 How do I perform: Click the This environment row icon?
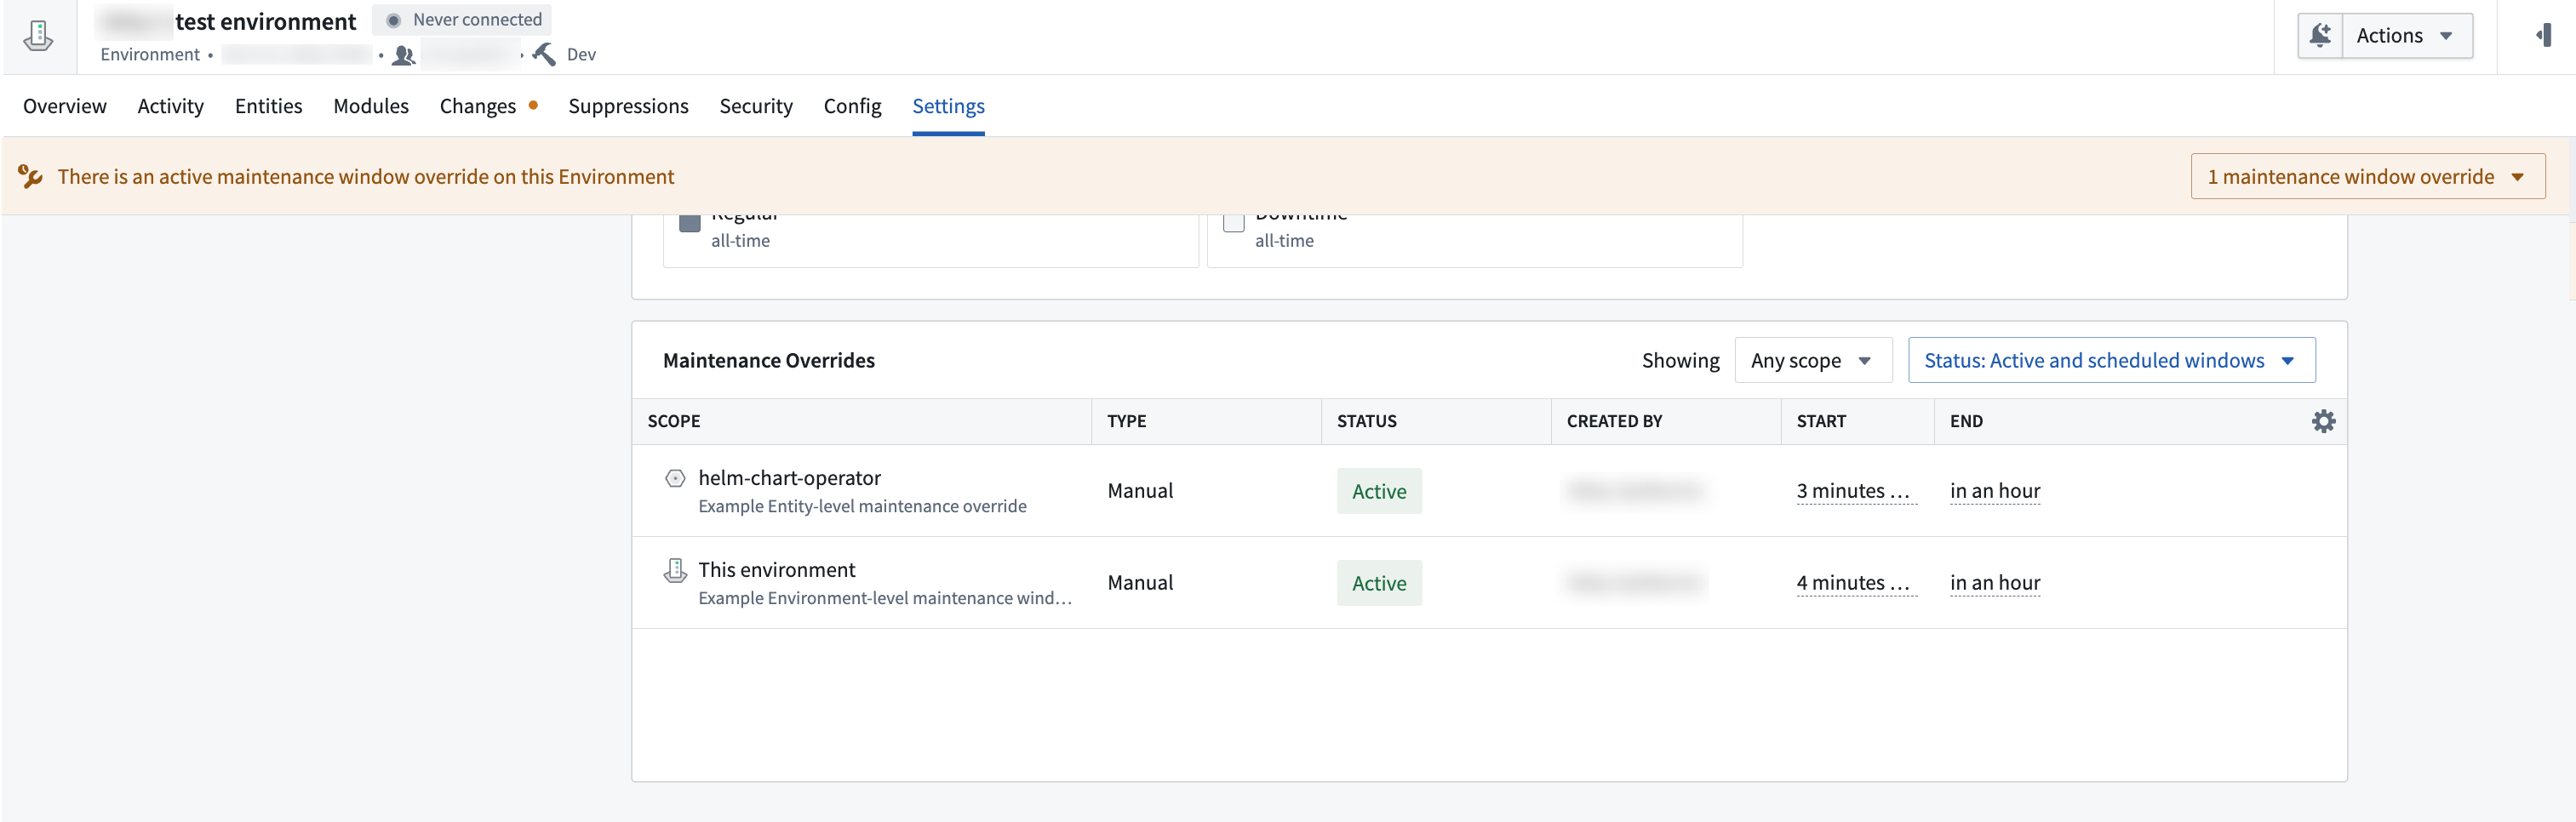coord(675,570)
